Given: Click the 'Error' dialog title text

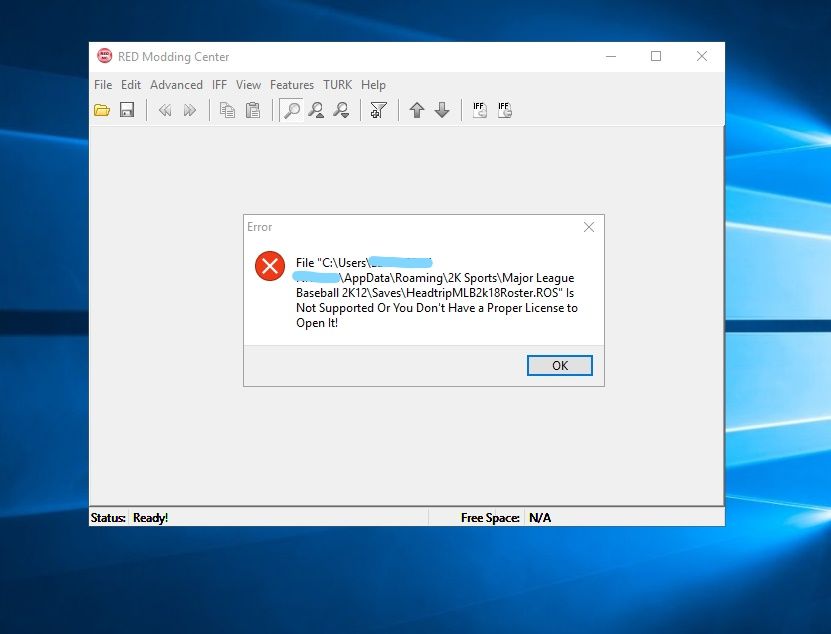Looking at the screenshot, I should [259, 227].
